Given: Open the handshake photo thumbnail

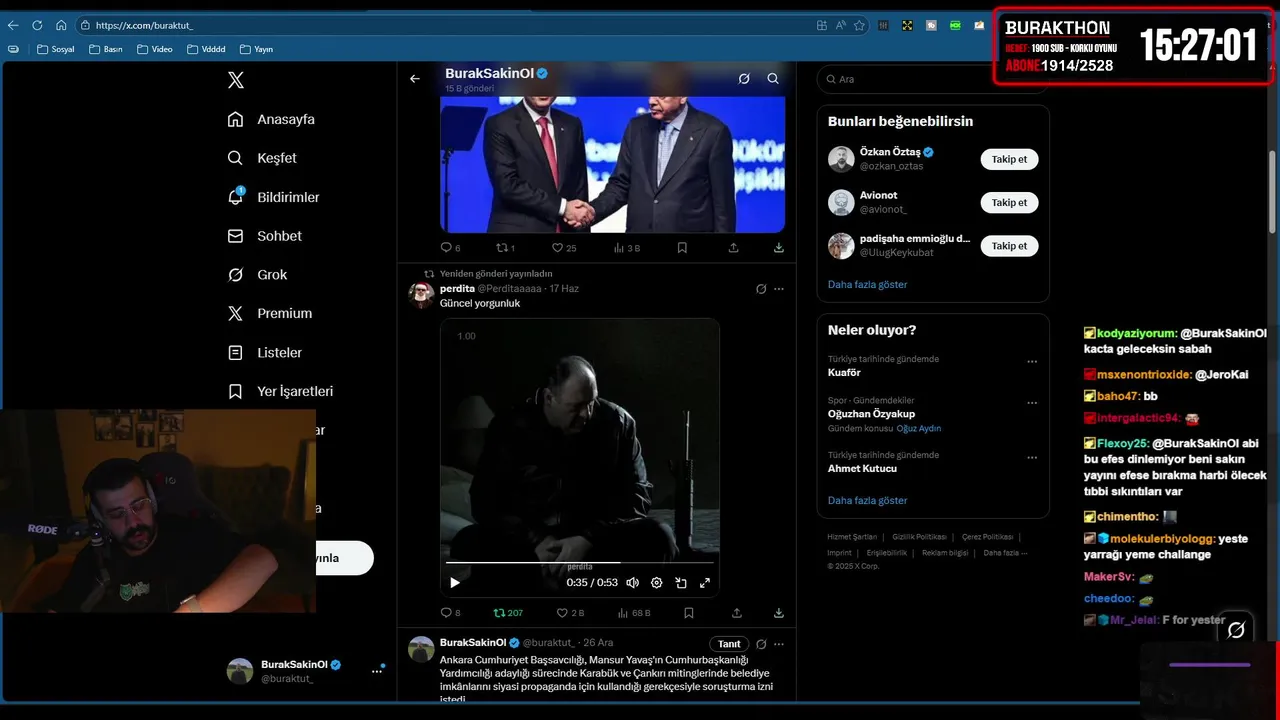Looking at the screenshot, I should (612, 166).
